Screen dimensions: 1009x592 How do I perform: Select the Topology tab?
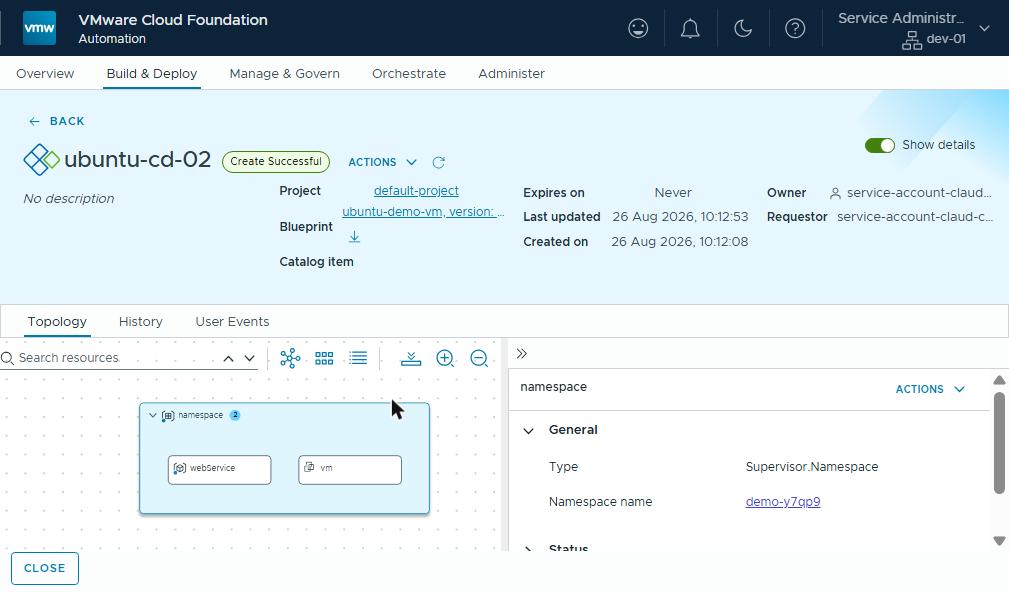point(57,321)
